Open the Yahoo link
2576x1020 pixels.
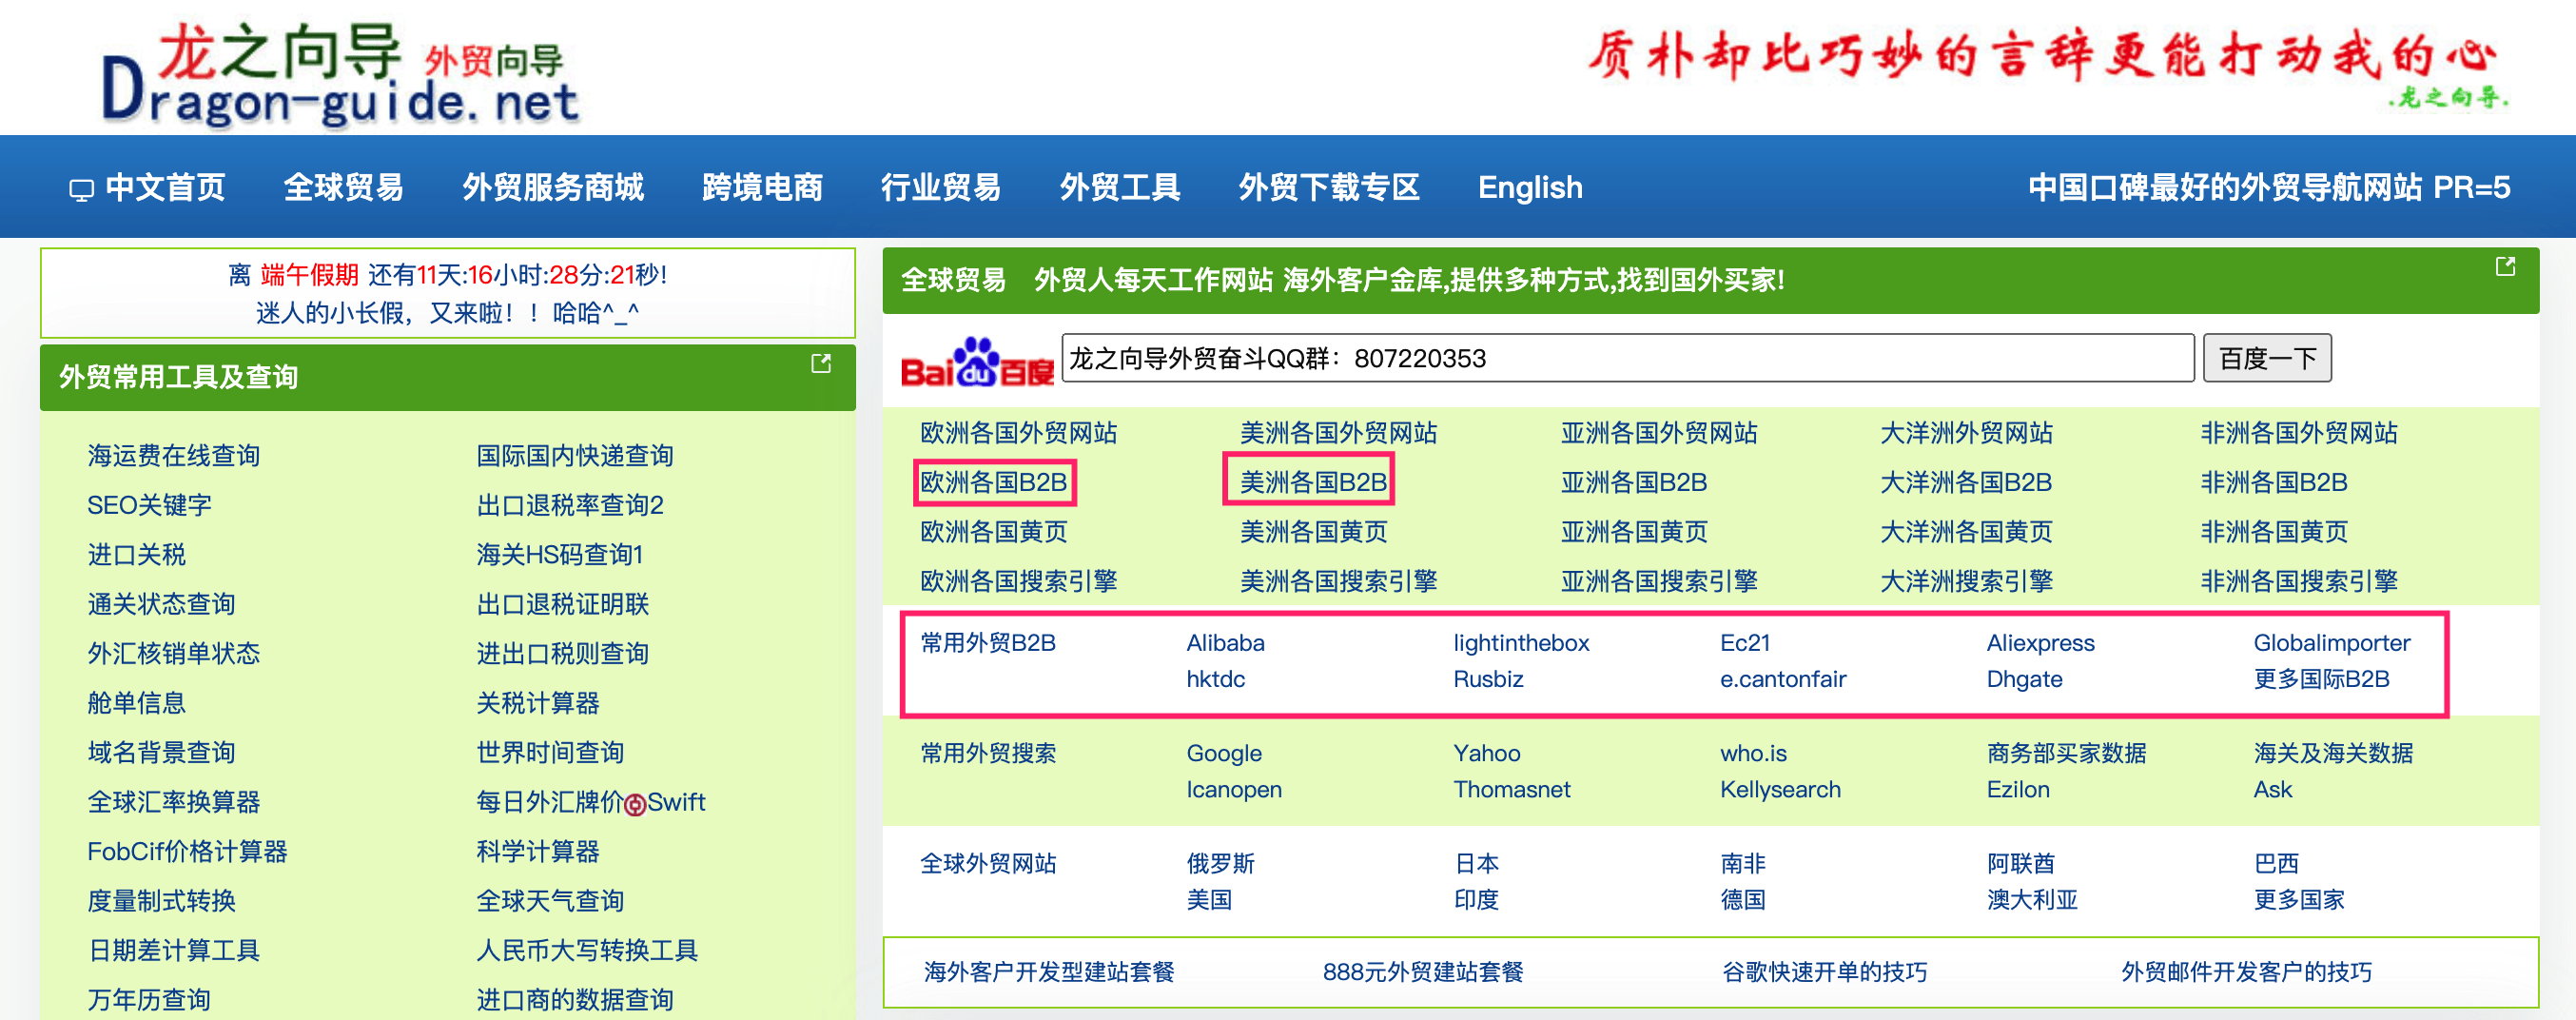1486,753
